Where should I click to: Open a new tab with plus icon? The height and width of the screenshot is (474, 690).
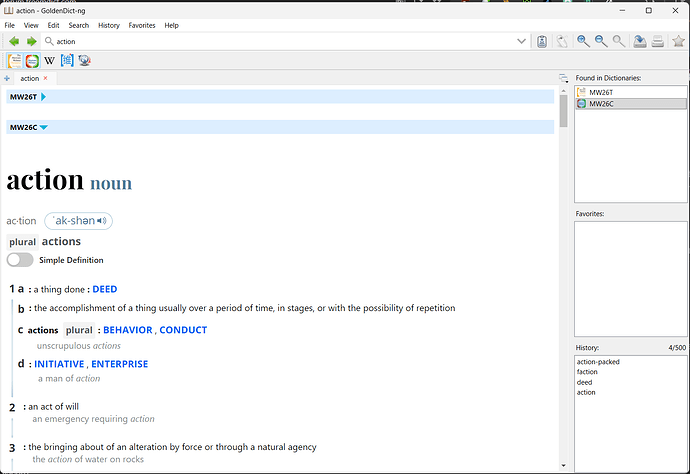pyautogui.click(x=7, y=78)
